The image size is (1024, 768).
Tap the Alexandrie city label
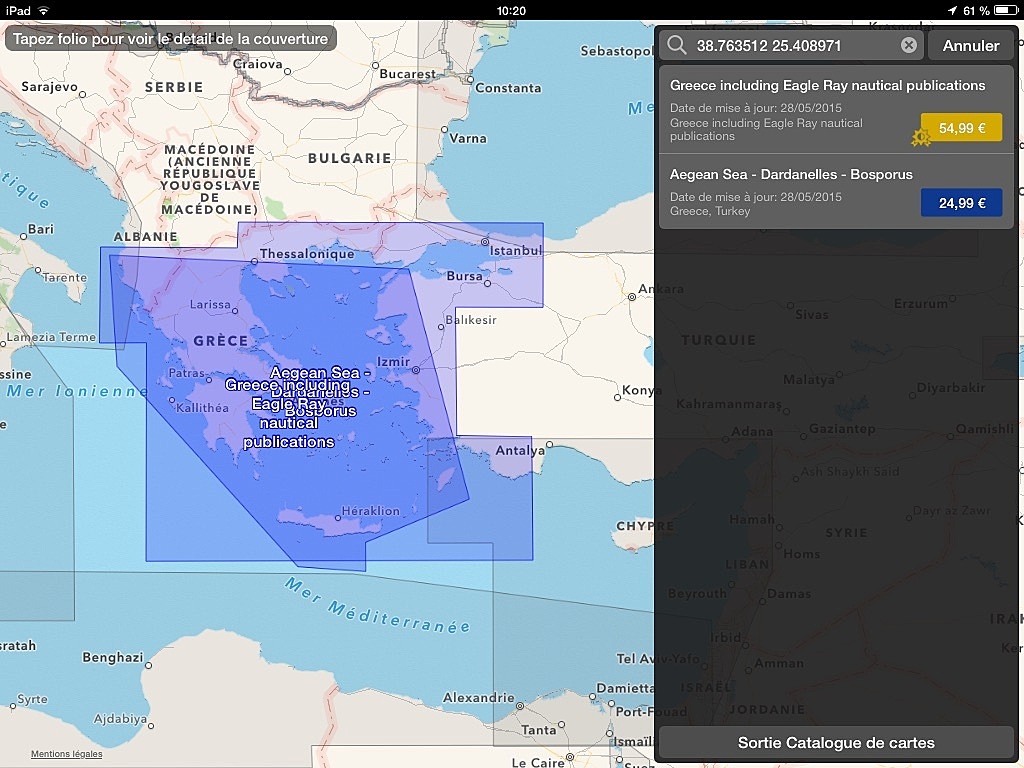479,697
